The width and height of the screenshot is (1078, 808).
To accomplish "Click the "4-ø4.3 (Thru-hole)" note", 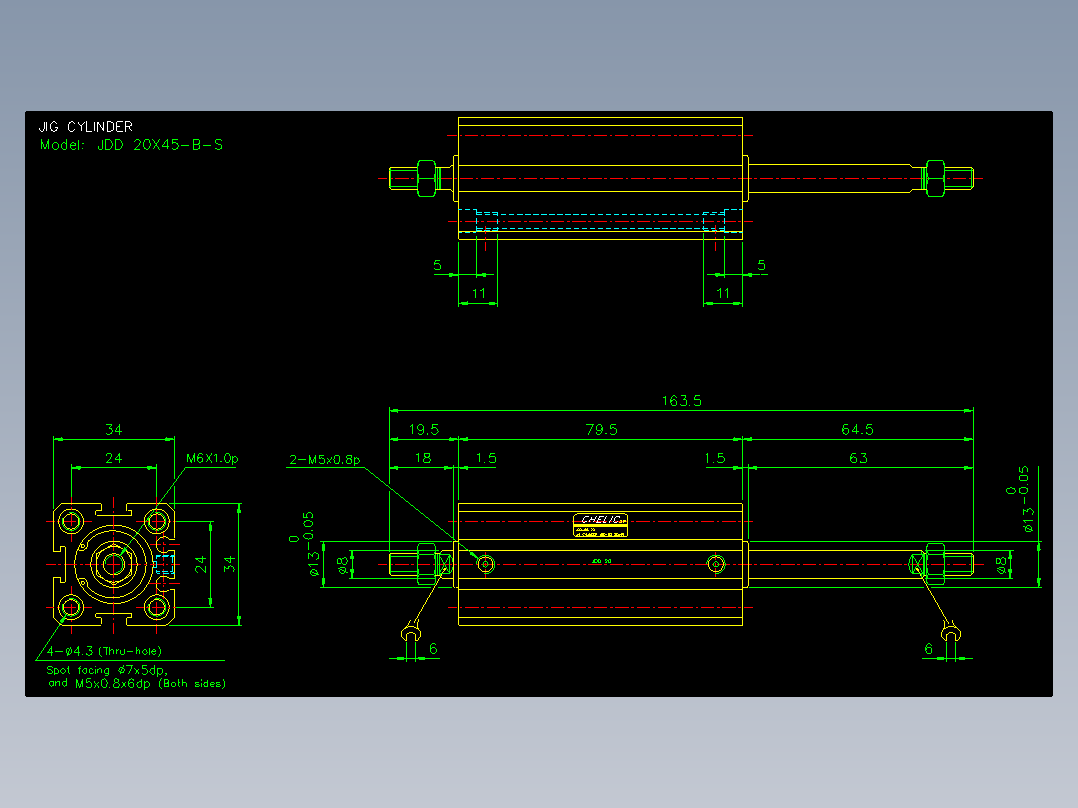I will point(104,651).
